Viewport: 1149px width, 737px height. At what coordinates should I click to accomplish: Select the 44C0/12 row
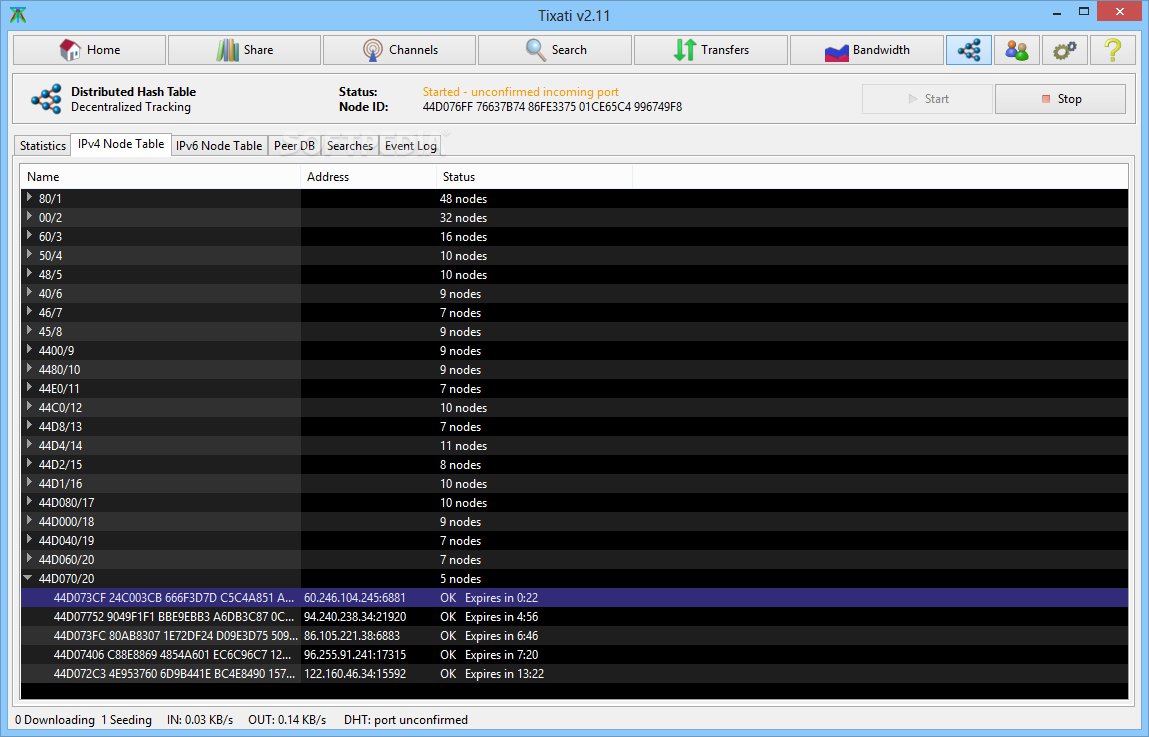574,407
